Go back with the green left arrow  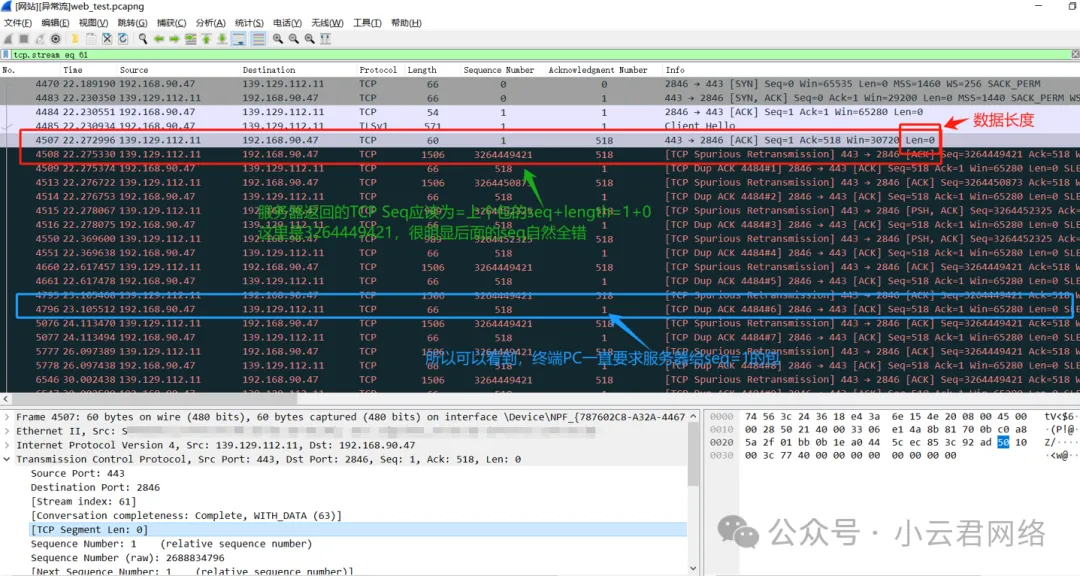click(159, 39)
